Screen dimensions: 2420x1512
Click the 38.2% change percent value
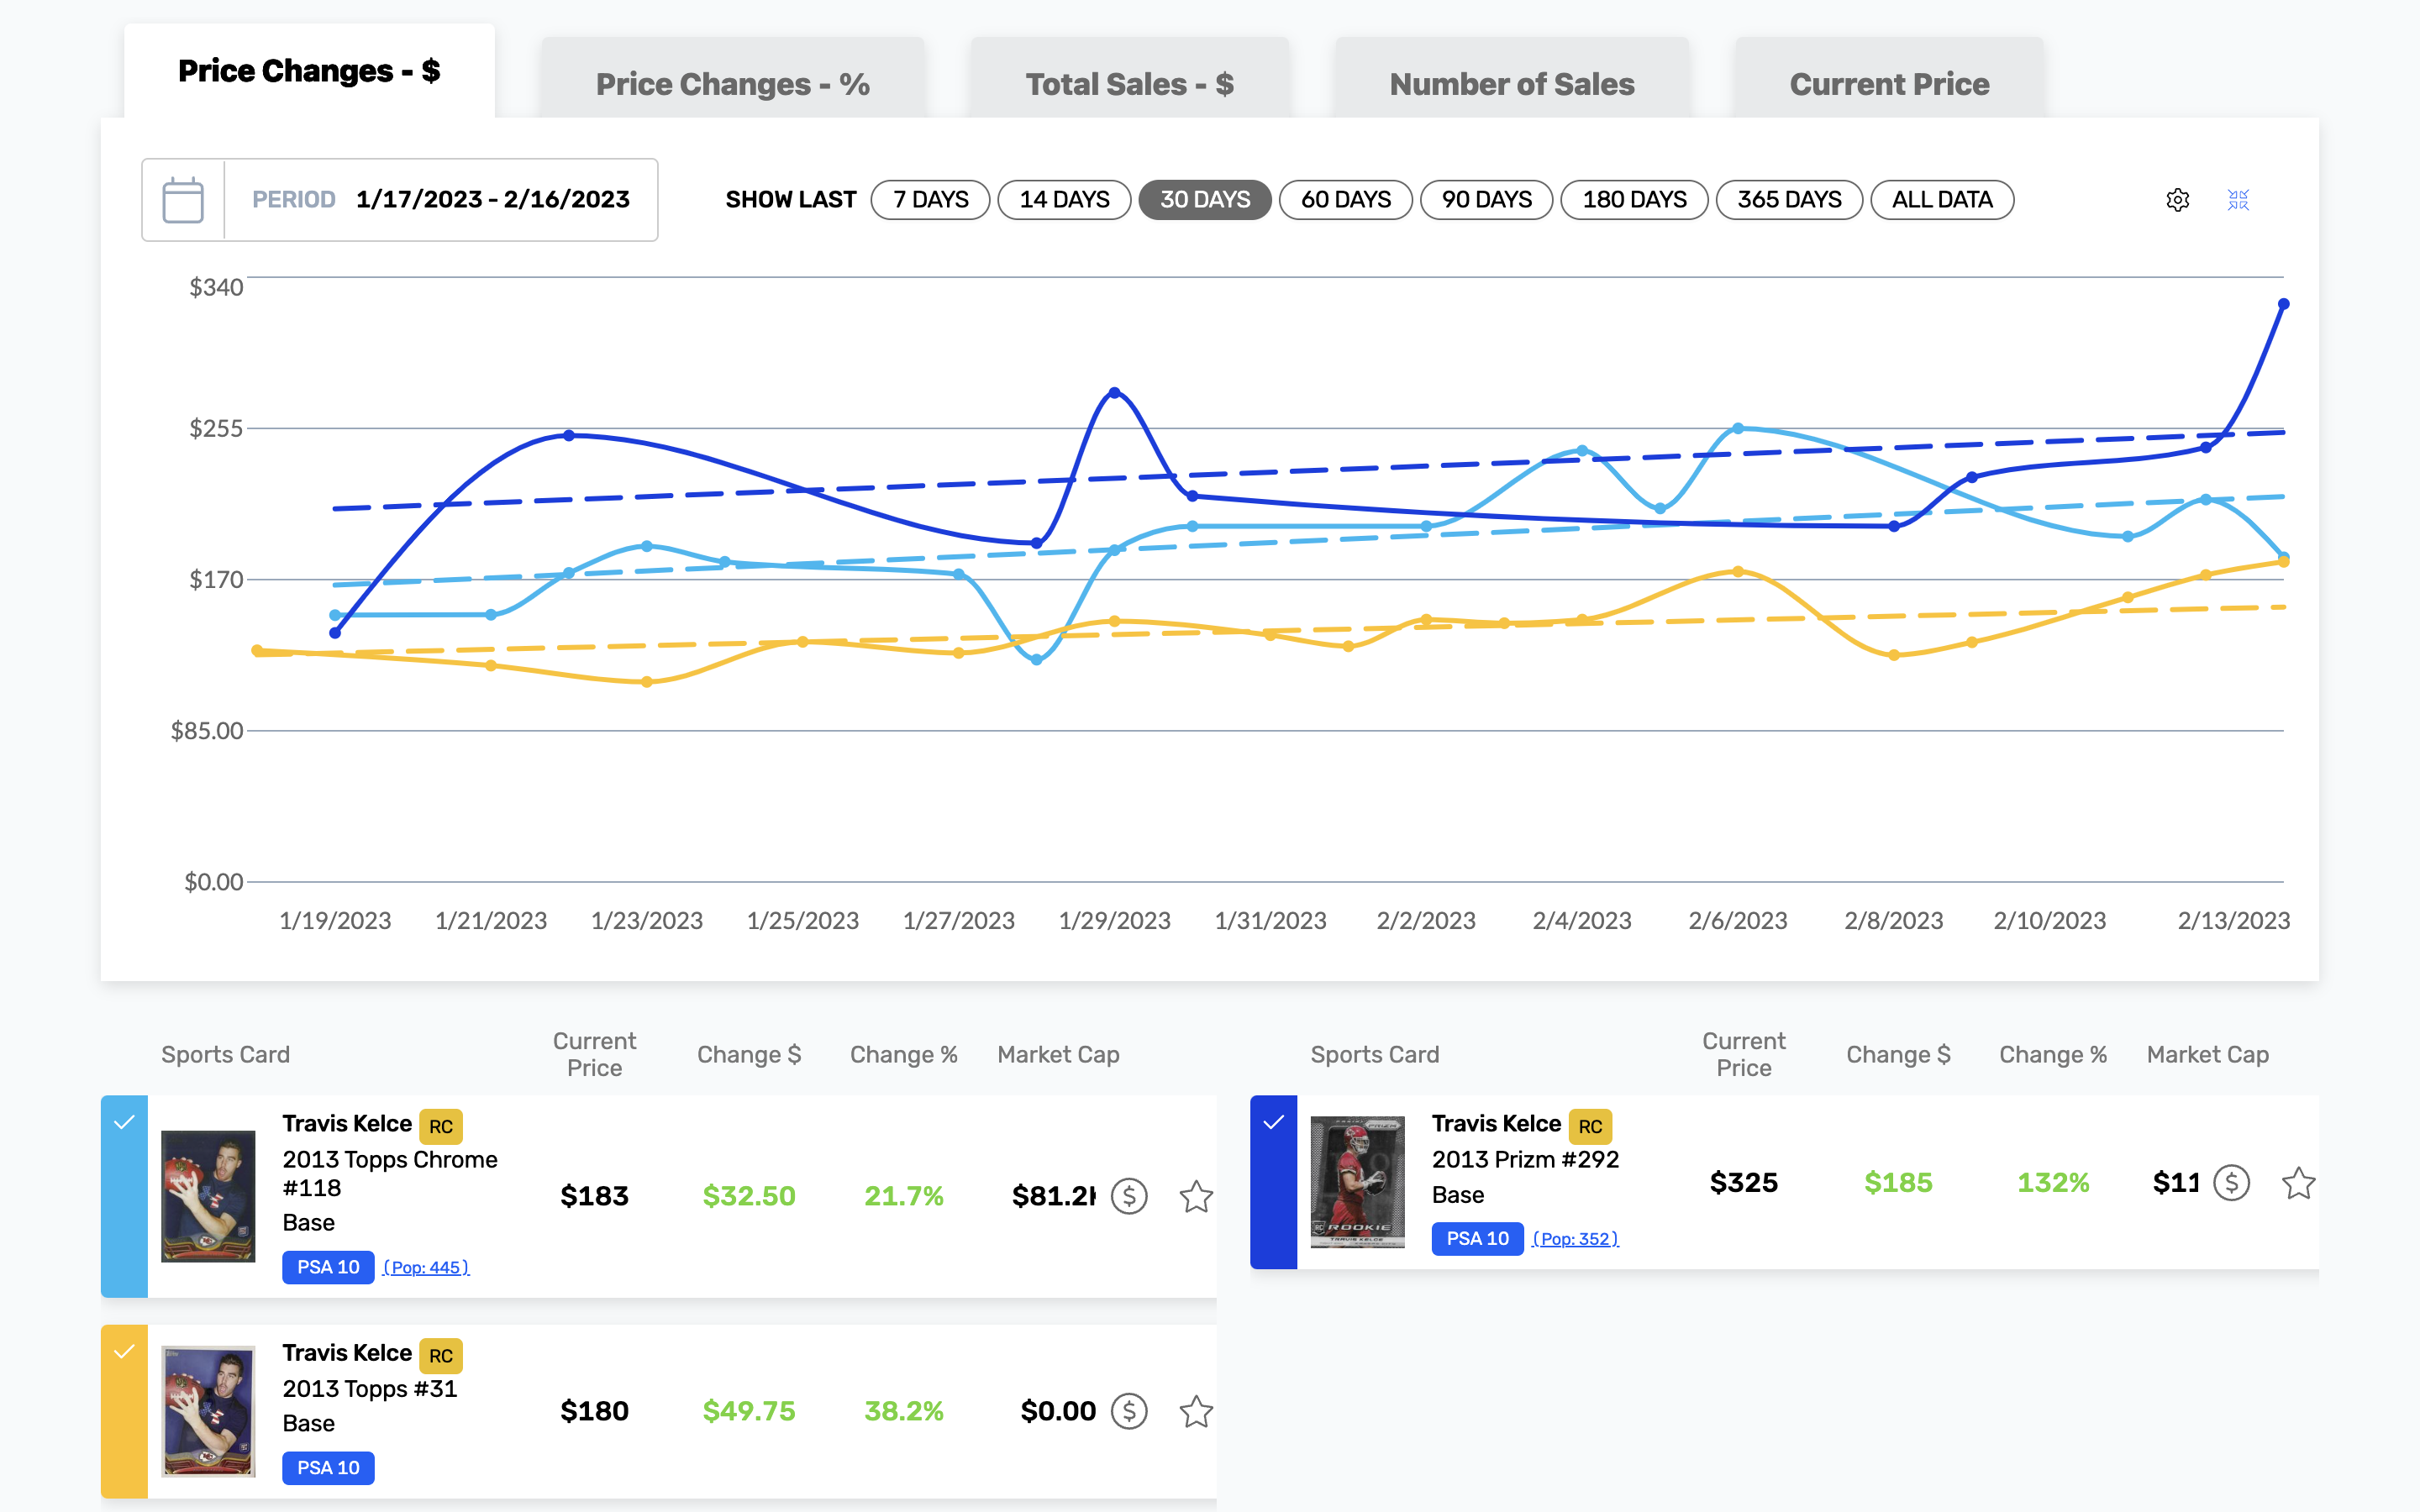pyautogui.click(x=904, y=1411)
